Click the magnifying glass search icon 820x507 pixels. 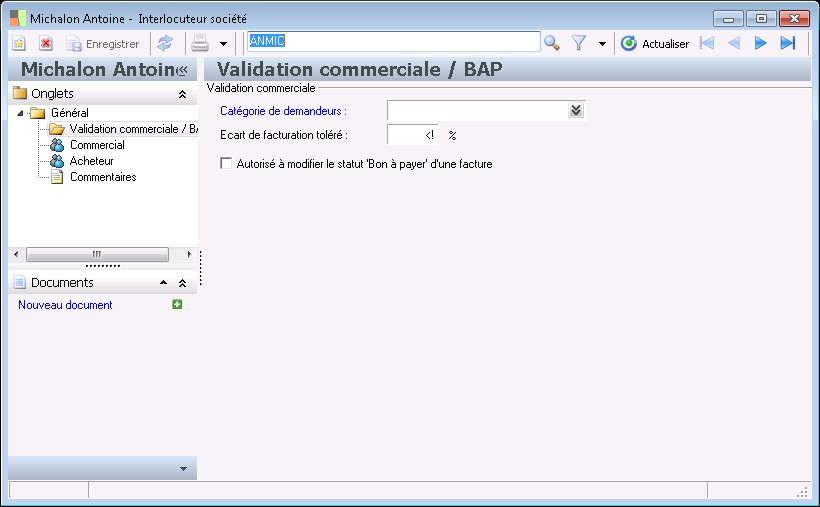click(x=552, y=43)
